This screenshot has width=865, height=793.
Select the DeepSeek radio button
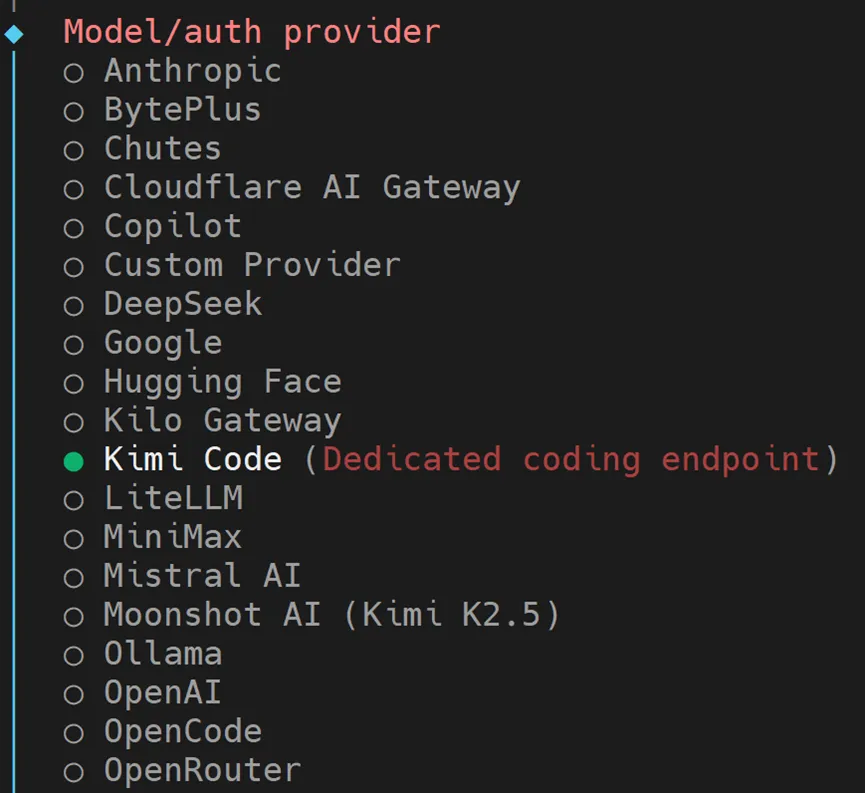[x=73, y=305]
